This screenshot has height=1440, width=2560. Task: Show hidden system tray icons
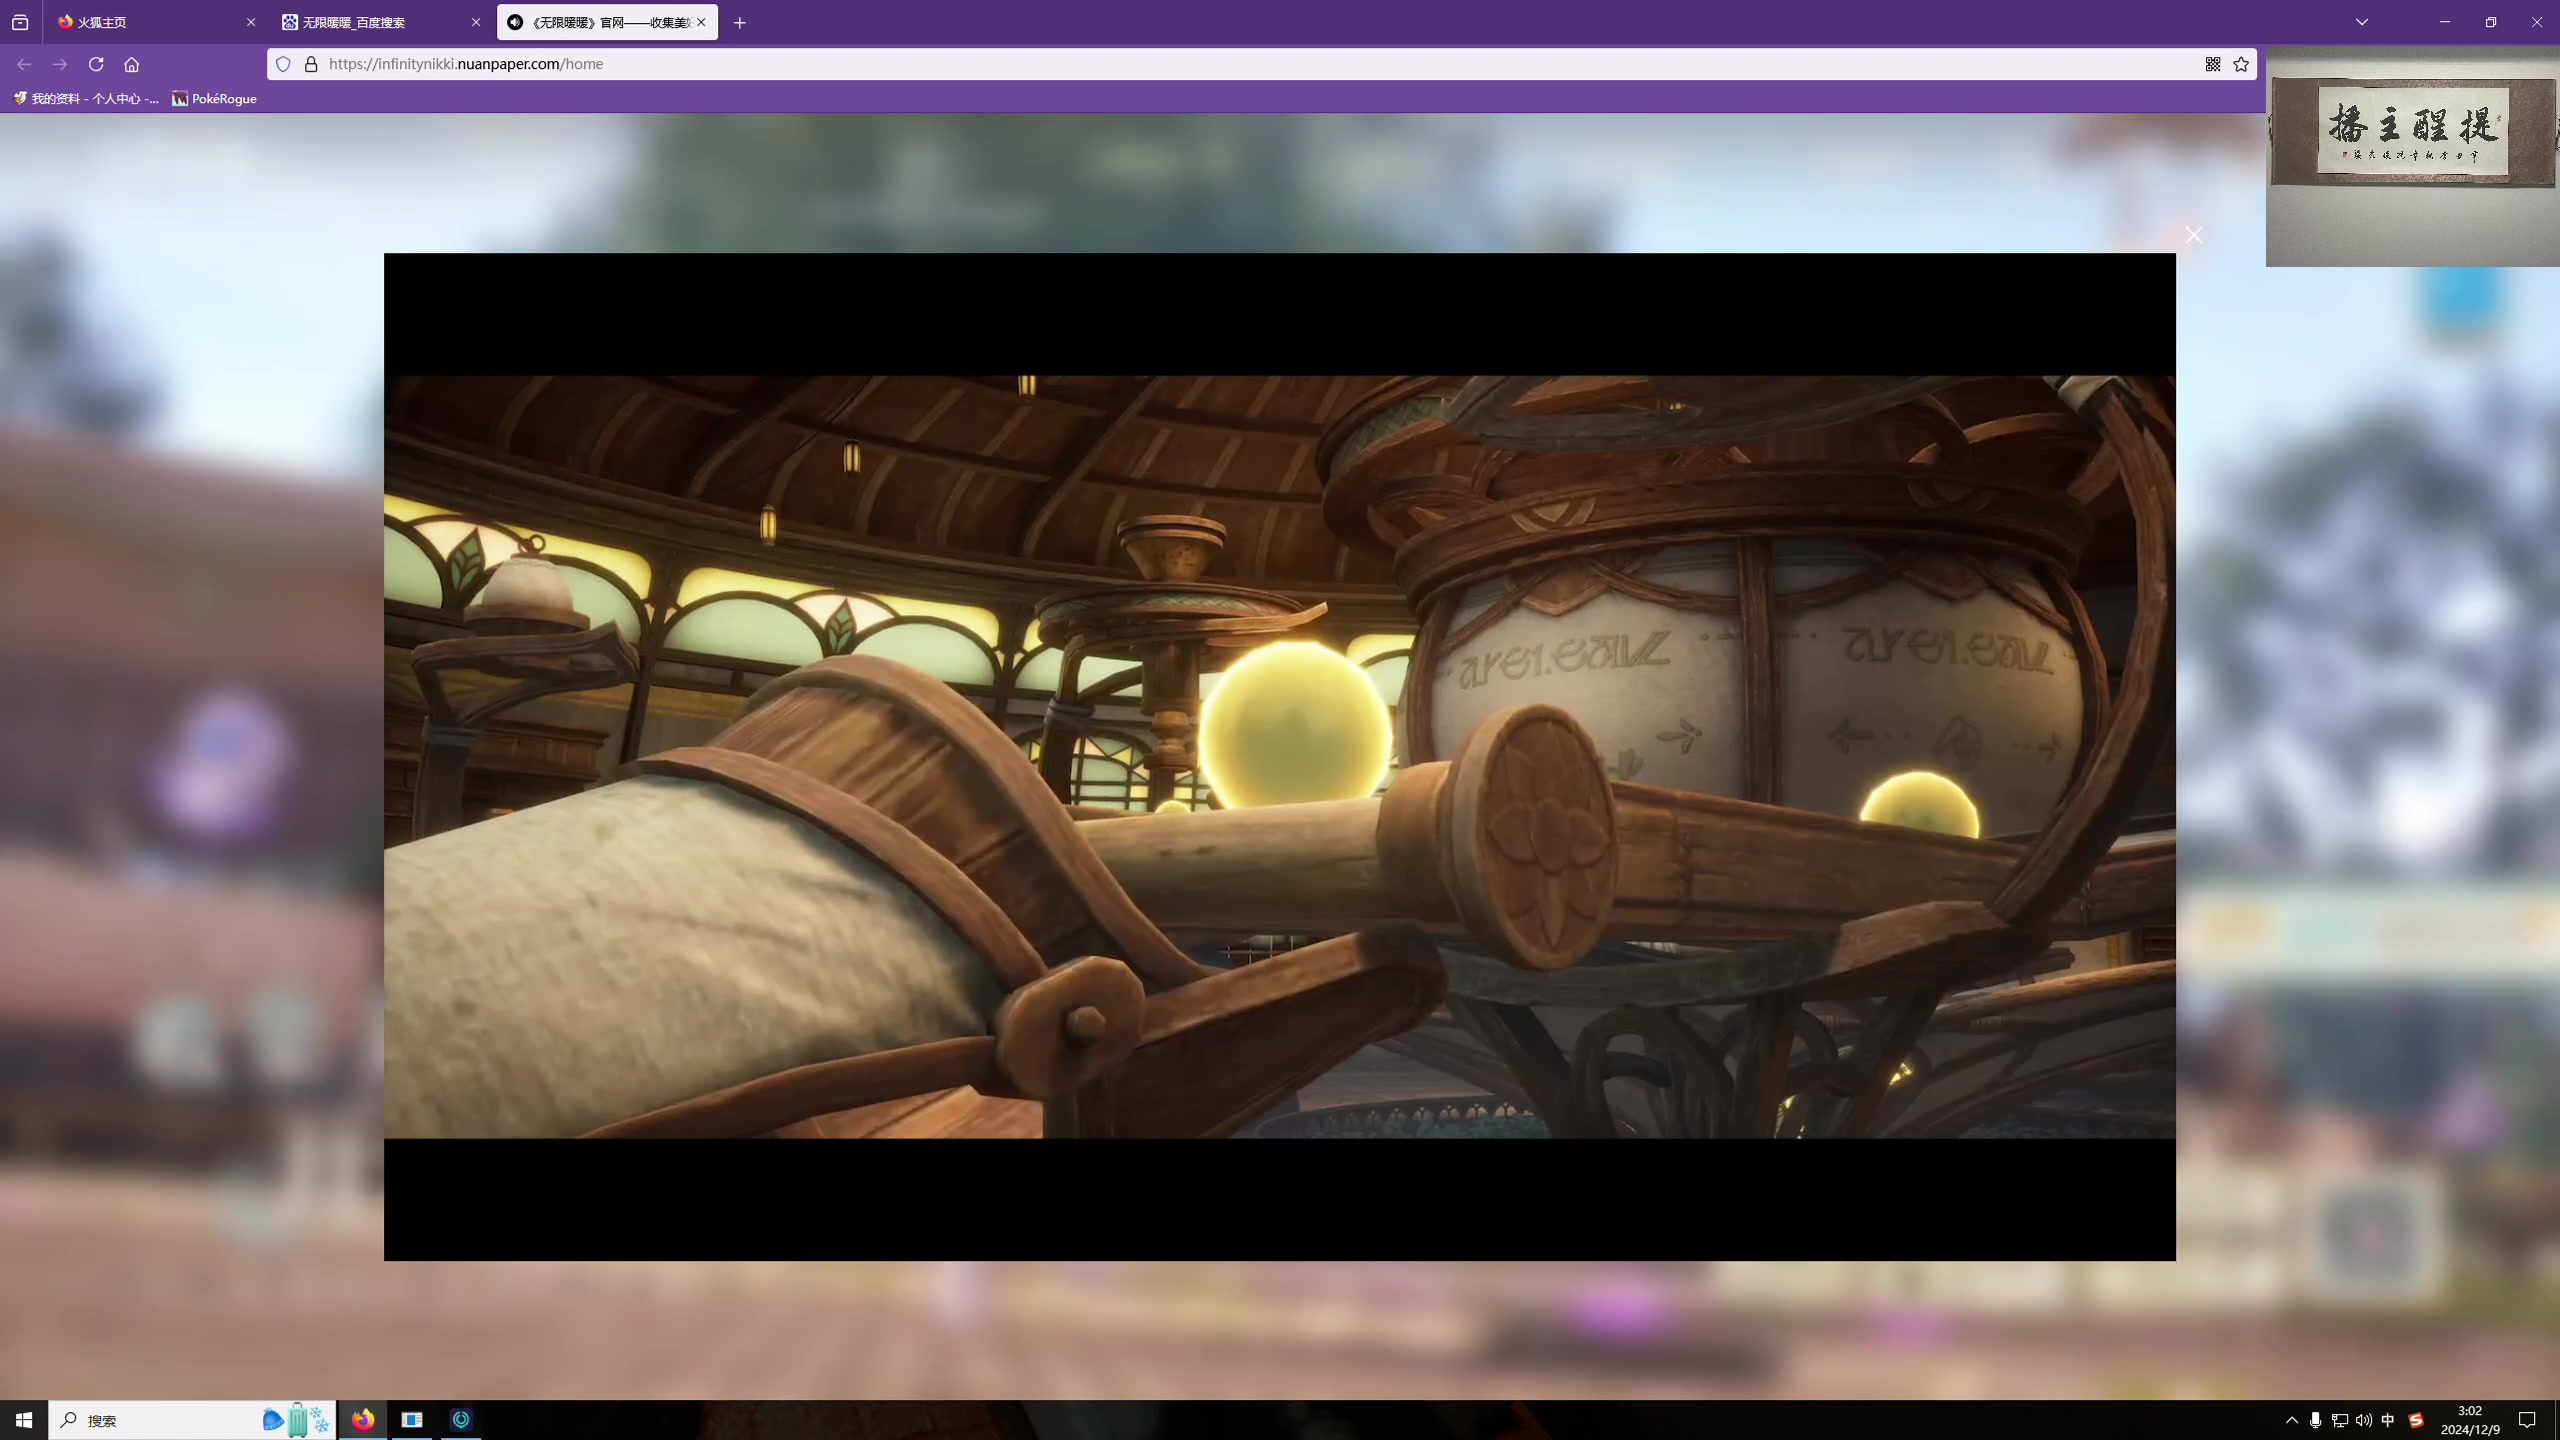[x=2292, y=1420]
